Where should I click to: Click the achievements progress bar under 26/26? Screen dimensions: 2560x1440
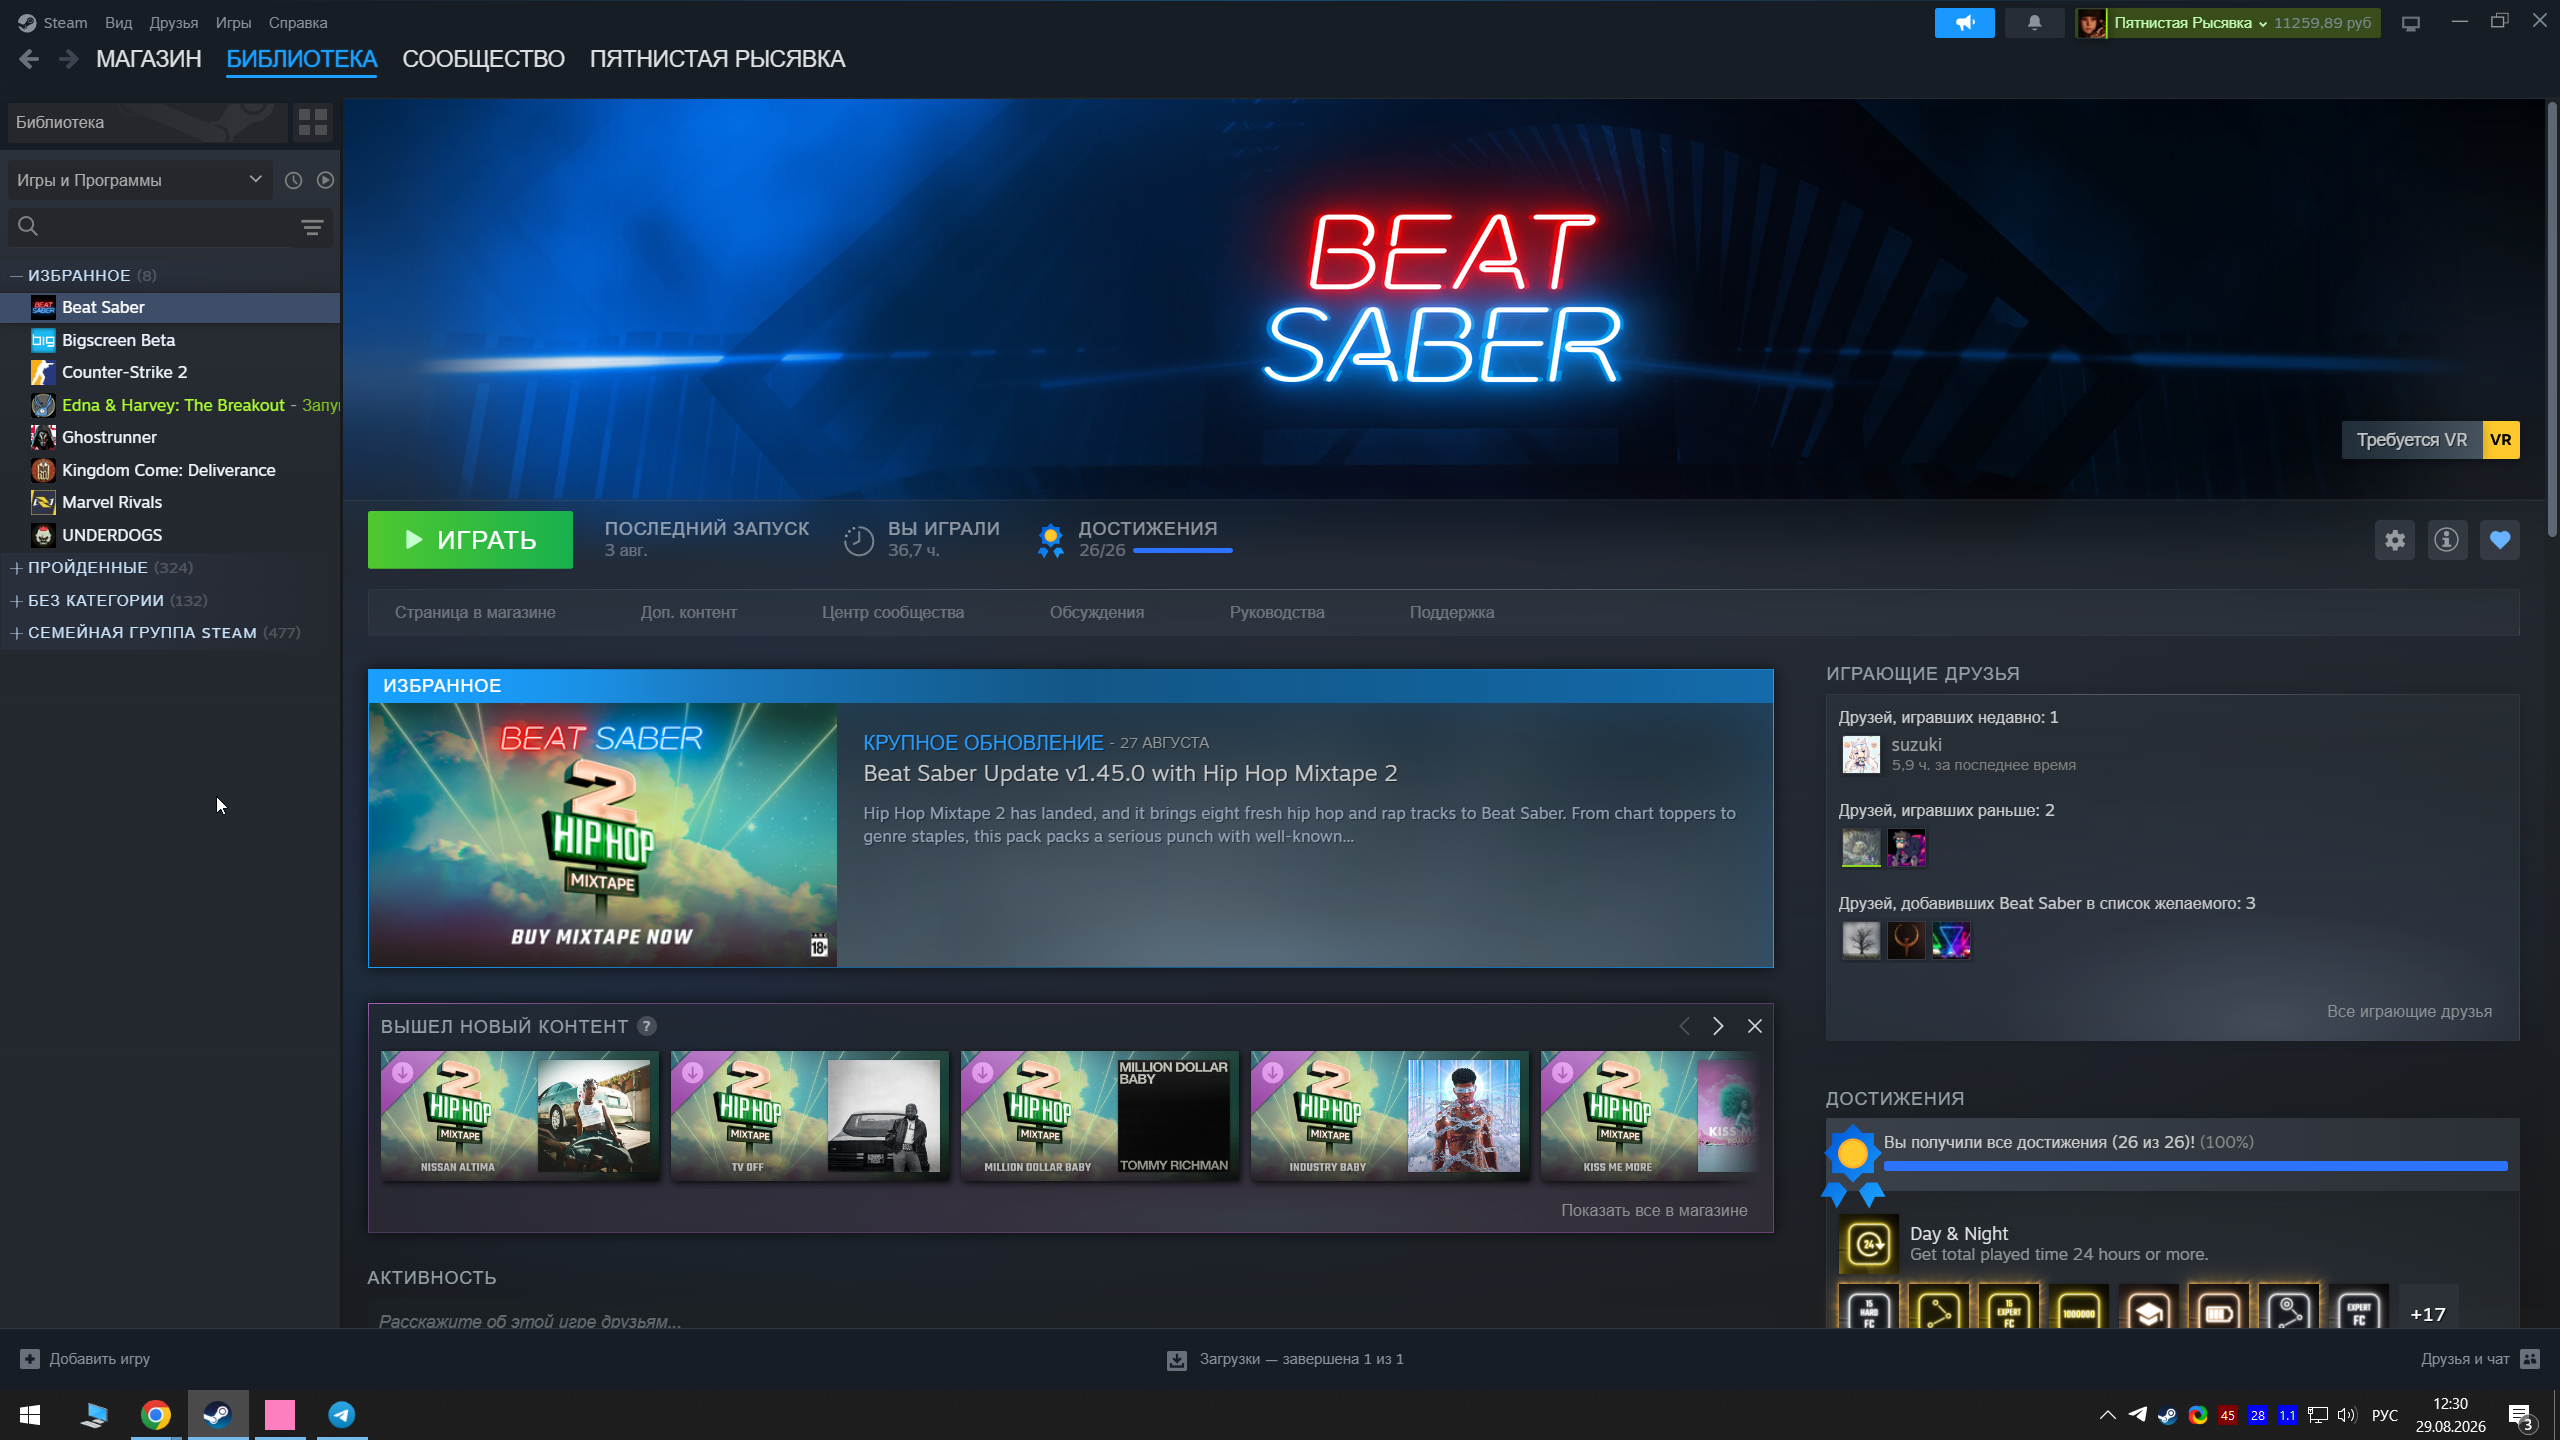pyautogui.click(x=1182, y=550)
